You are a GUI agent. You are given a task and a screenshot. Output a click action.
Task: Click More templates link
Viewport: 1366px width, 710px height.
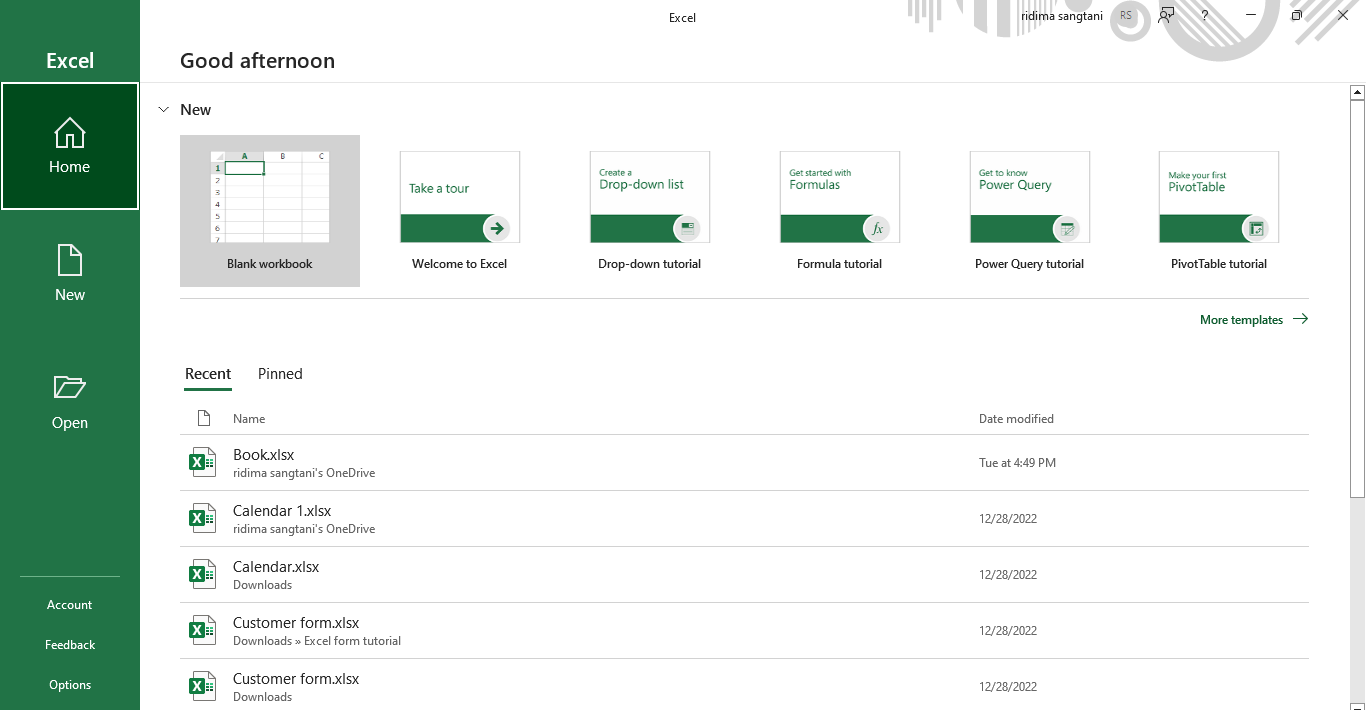pos(1254,320)
